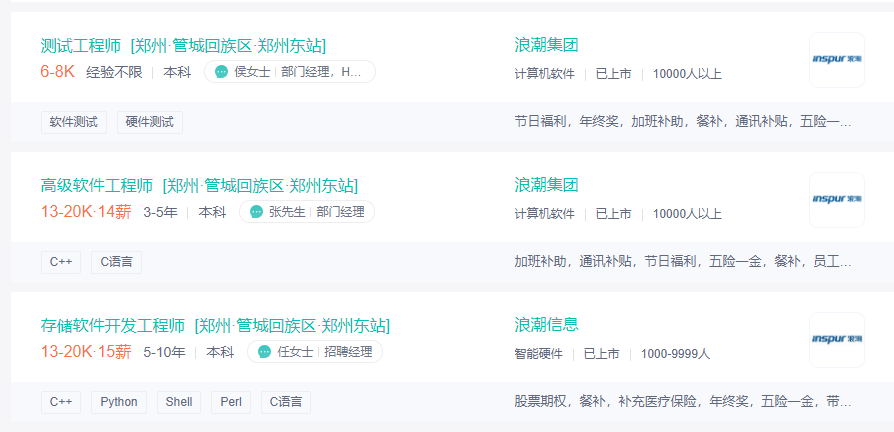Click the Inspur logo in 测试工程师 listing

tap(836, 59)
